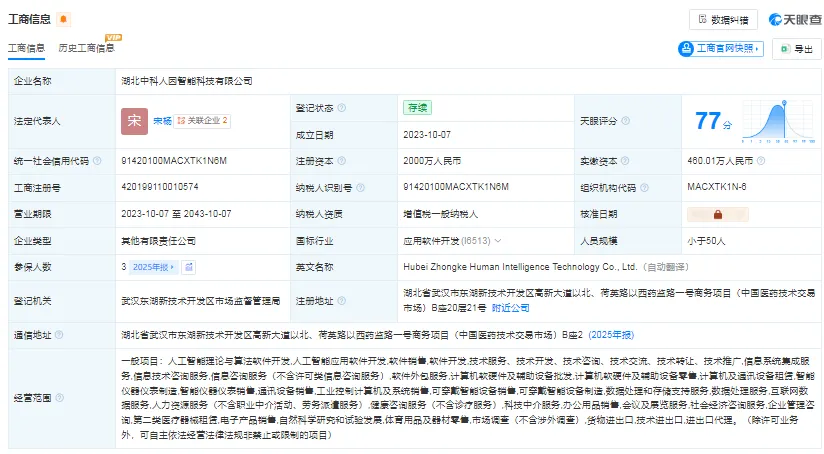Open the 关联企业 2 tag
824x454 pixels.
tap(202, 121)
